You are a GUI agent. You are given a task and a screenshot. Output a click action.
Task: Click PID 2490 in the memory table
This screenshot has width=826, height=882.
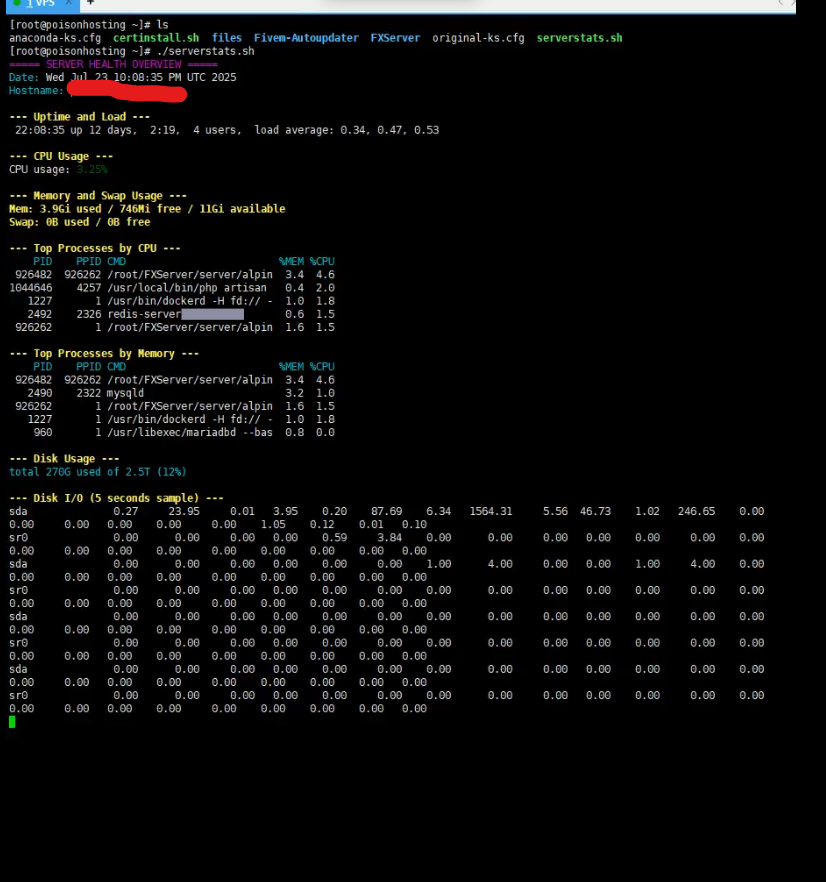tap(39, 393)
